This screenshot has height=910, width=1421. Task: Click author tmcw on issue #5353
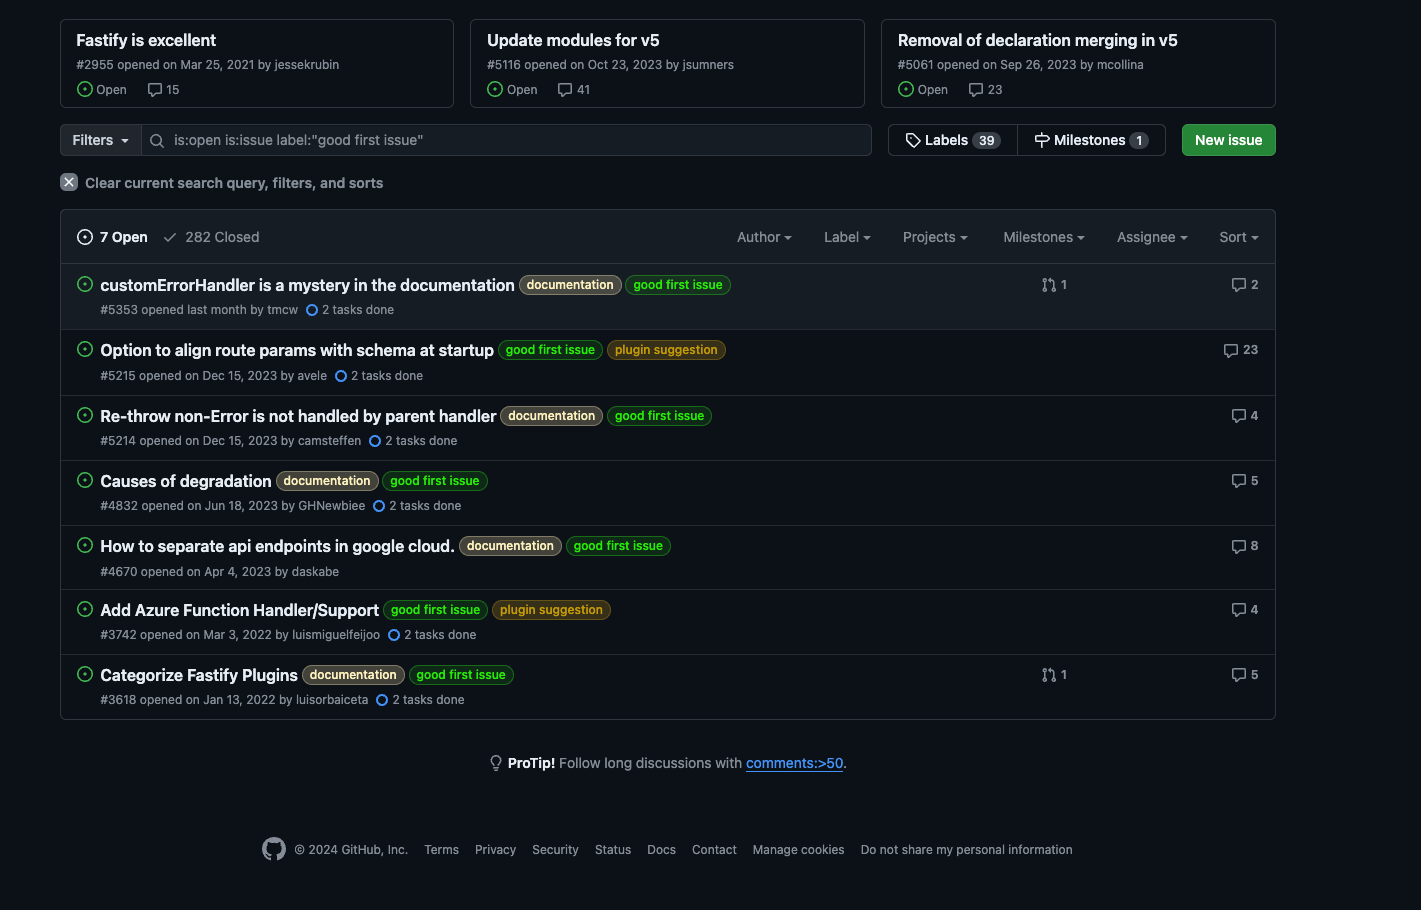tap(282, 310)
